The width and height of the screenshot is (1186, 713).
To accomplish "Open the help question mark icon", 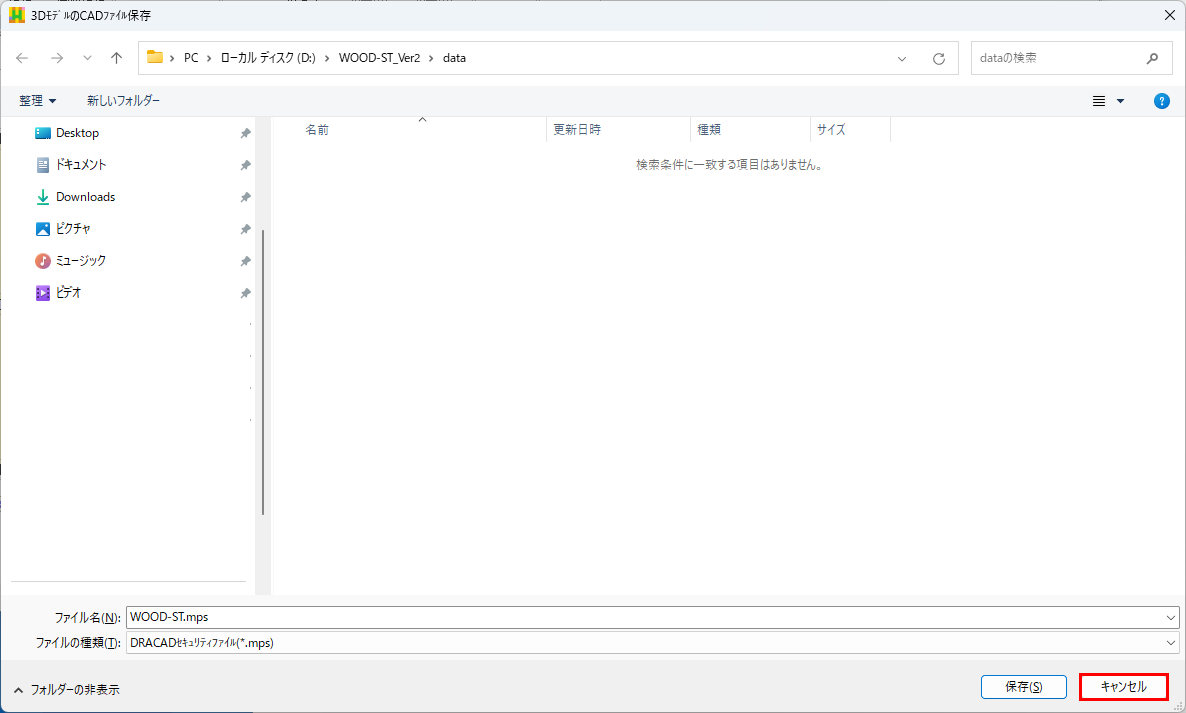I will coord(1161,101).
